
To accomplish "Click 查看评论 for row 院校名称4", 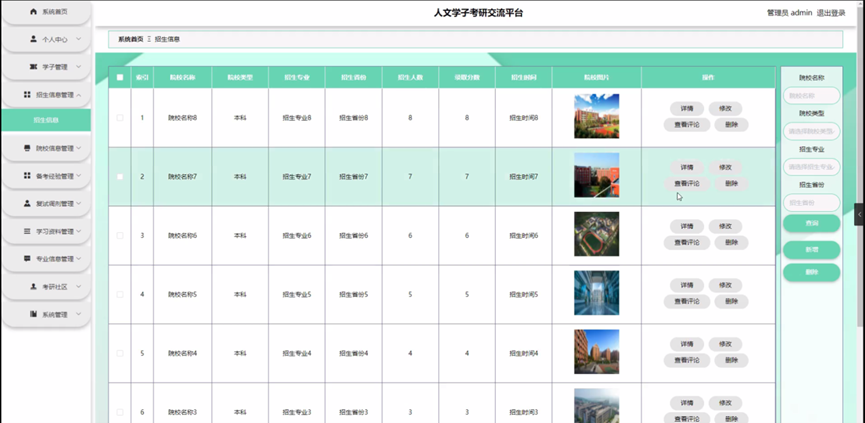I will [687, 361].
